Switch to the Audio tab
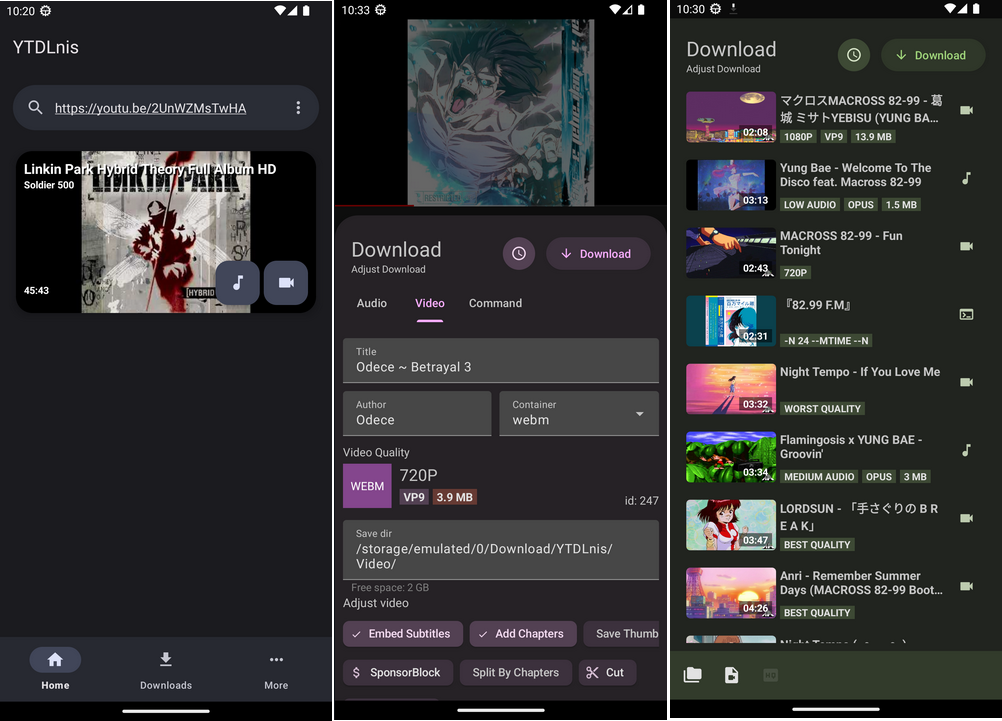The image size is (1002, 721). click(372, 303)
